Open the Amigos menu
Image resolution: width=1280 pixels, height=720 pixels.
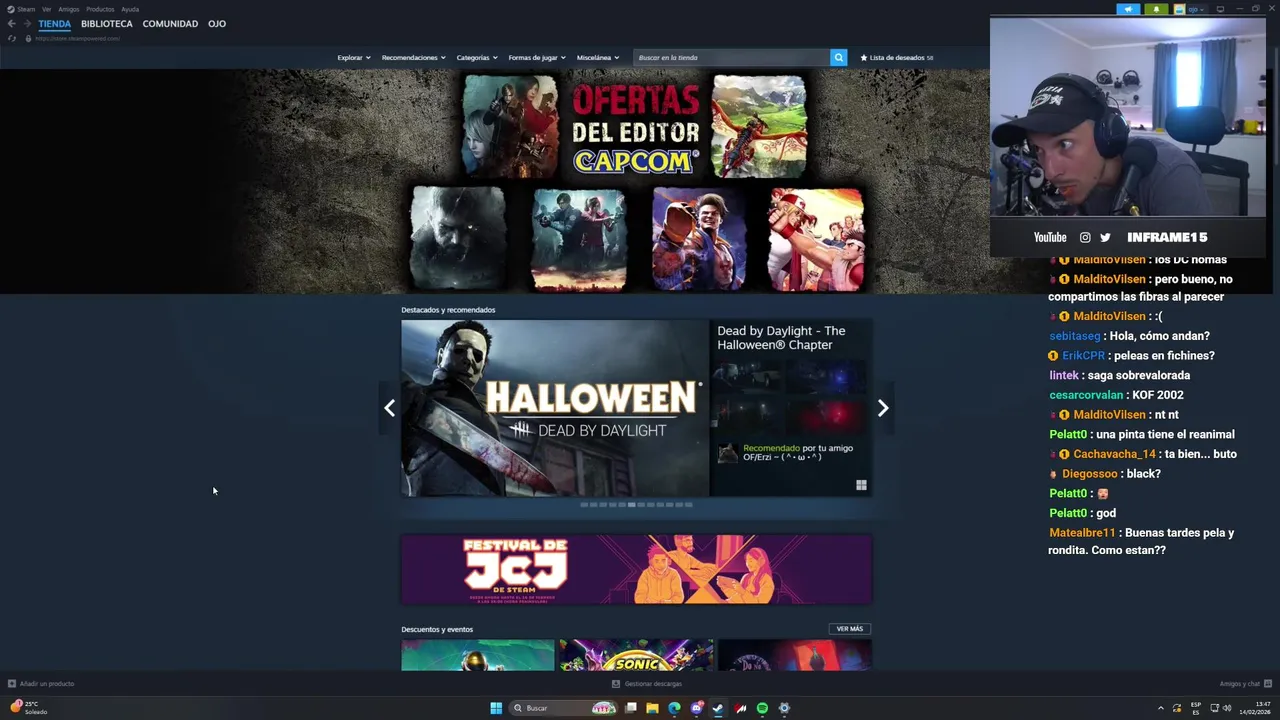[68, 9]
